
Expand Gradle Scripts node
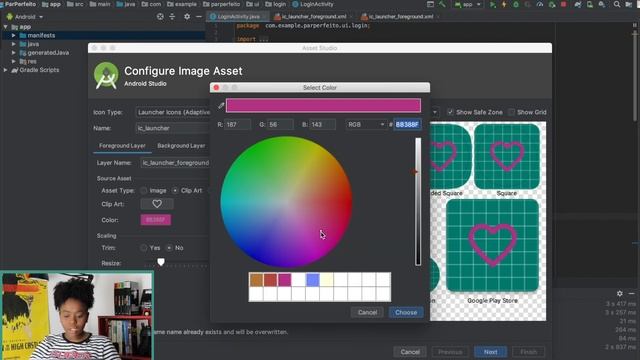point(5,70)
